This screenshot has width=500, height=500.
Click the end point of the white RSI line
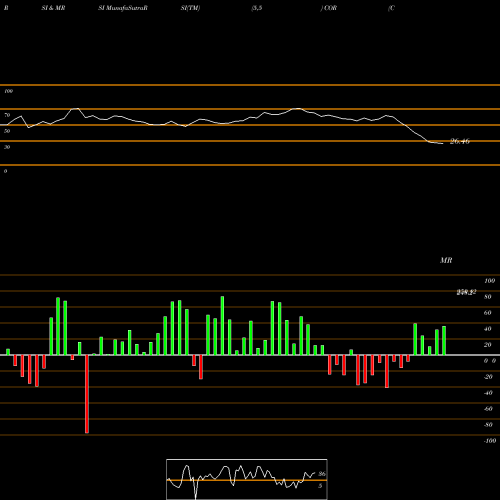443,143
